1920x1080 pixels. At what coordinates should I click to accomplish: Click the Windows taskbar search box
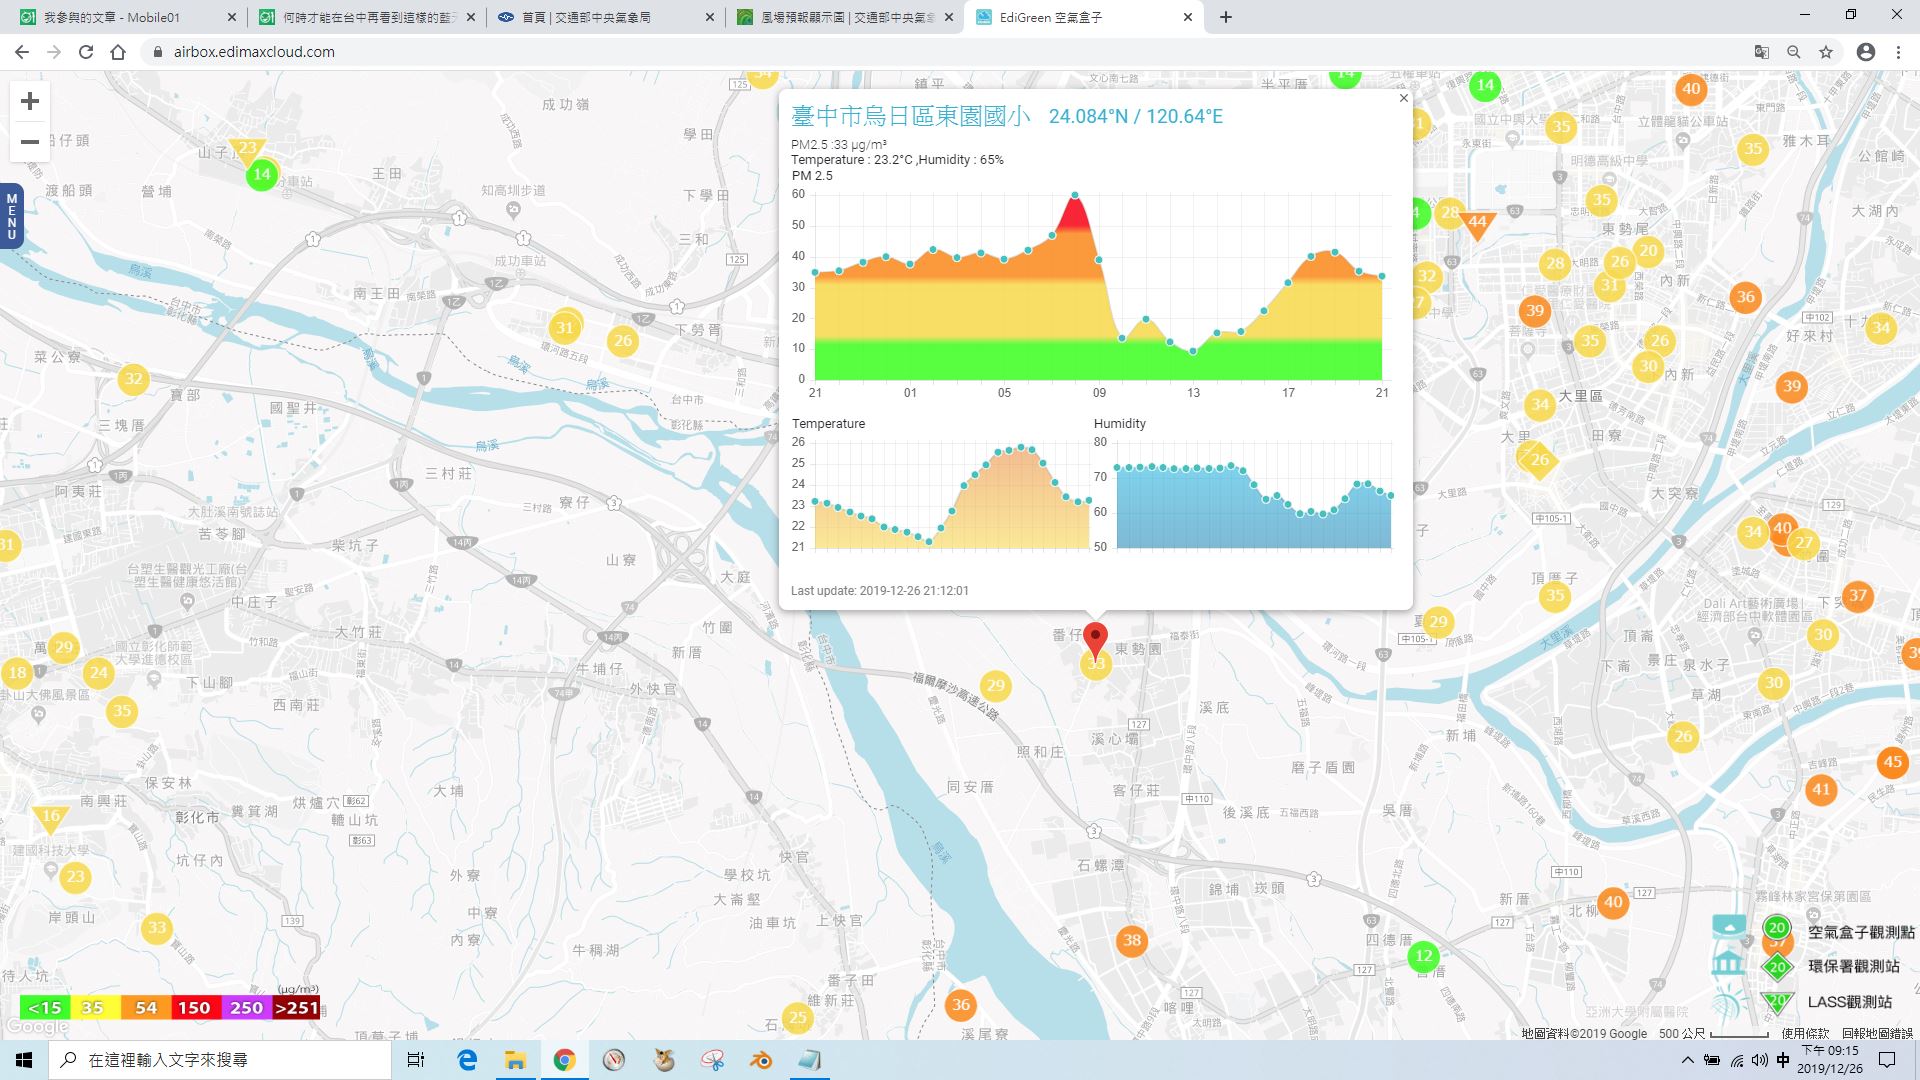(220, 1060)
